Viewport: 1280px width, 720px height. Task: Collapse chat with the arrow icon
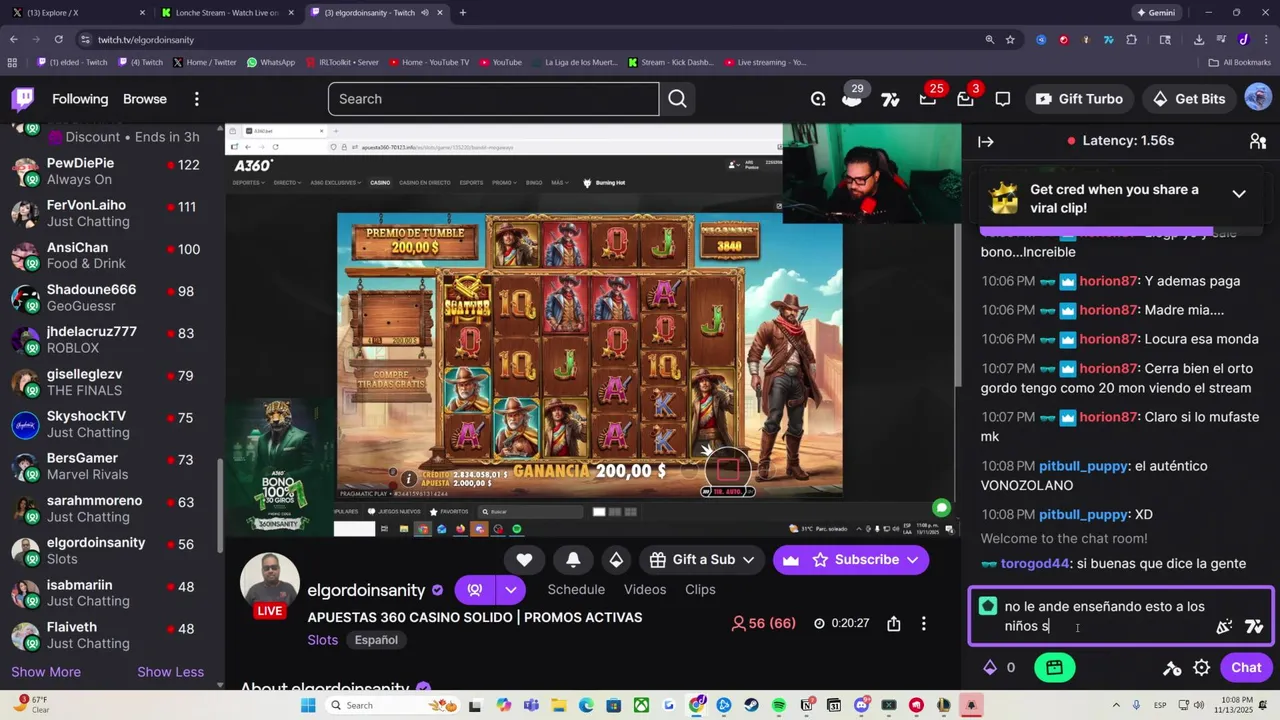coord(986,141)
